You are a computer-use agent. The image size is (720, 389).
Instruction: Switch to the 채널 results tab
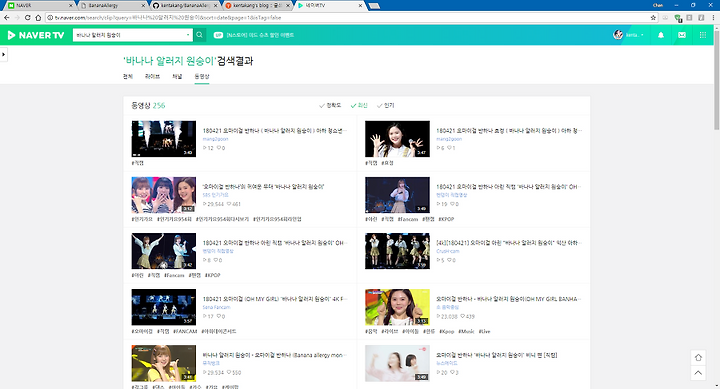[x=177, y=77]
